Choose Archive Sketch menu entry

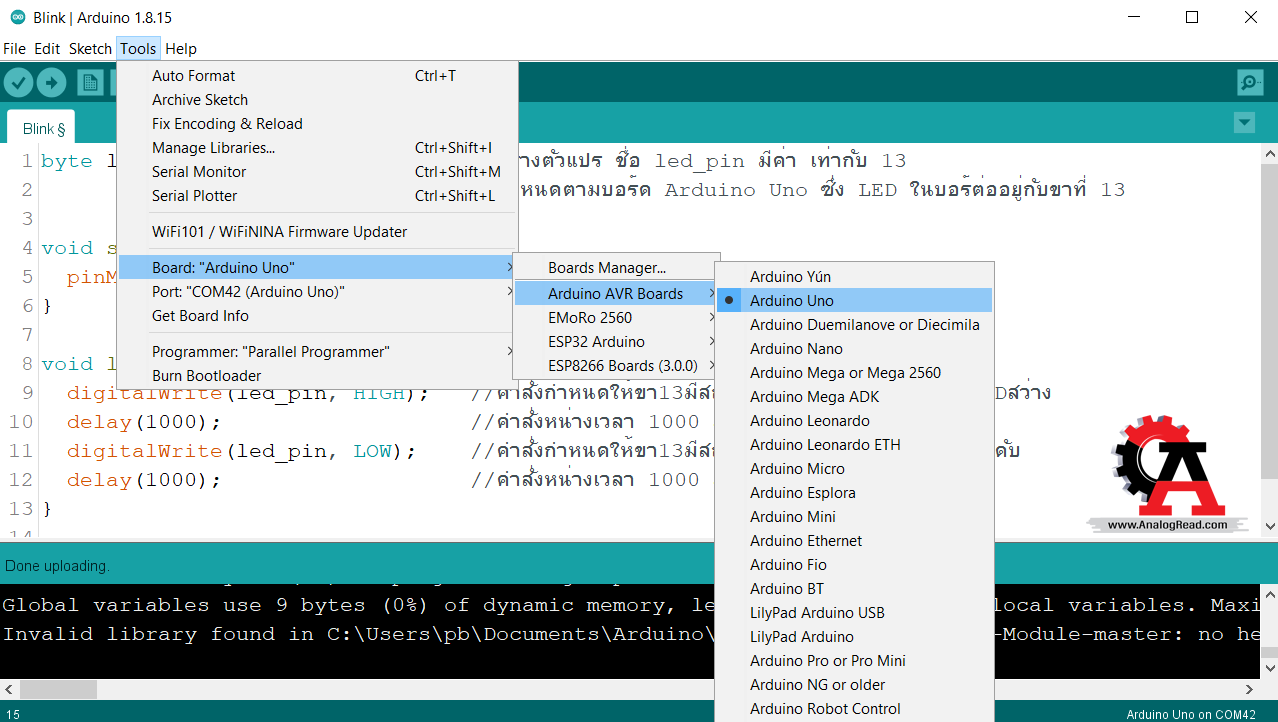click(x=318, y=100)
